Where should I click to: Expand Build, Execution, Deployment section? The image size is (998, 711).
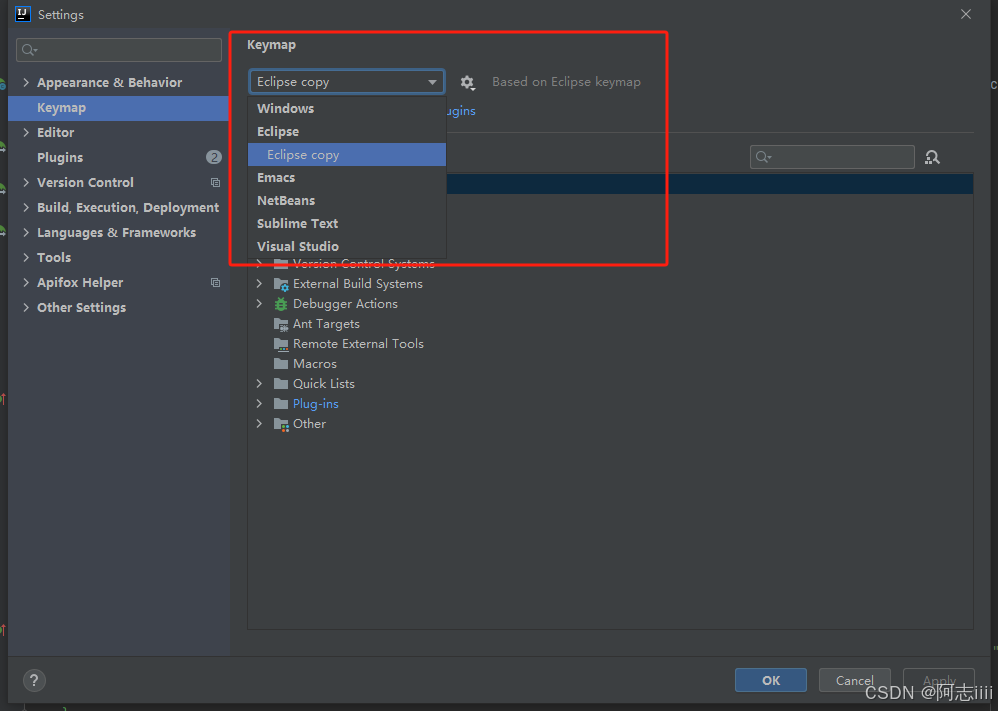26,208
